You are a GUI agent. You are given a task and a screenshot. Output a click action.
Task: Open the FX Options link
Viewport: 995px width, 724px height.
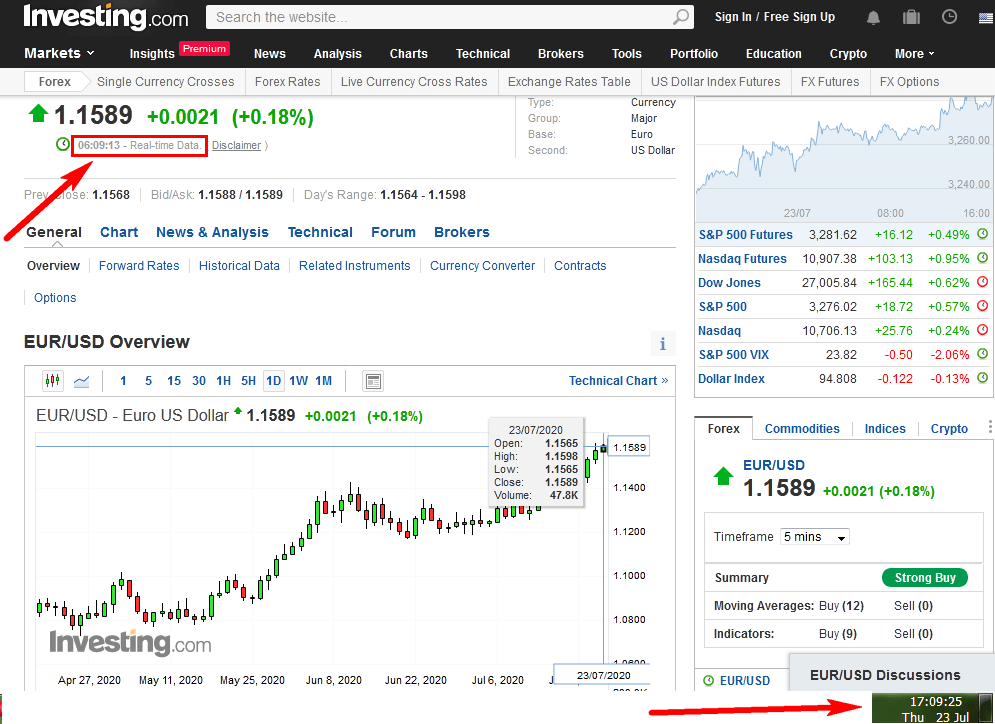pos(909,82)
